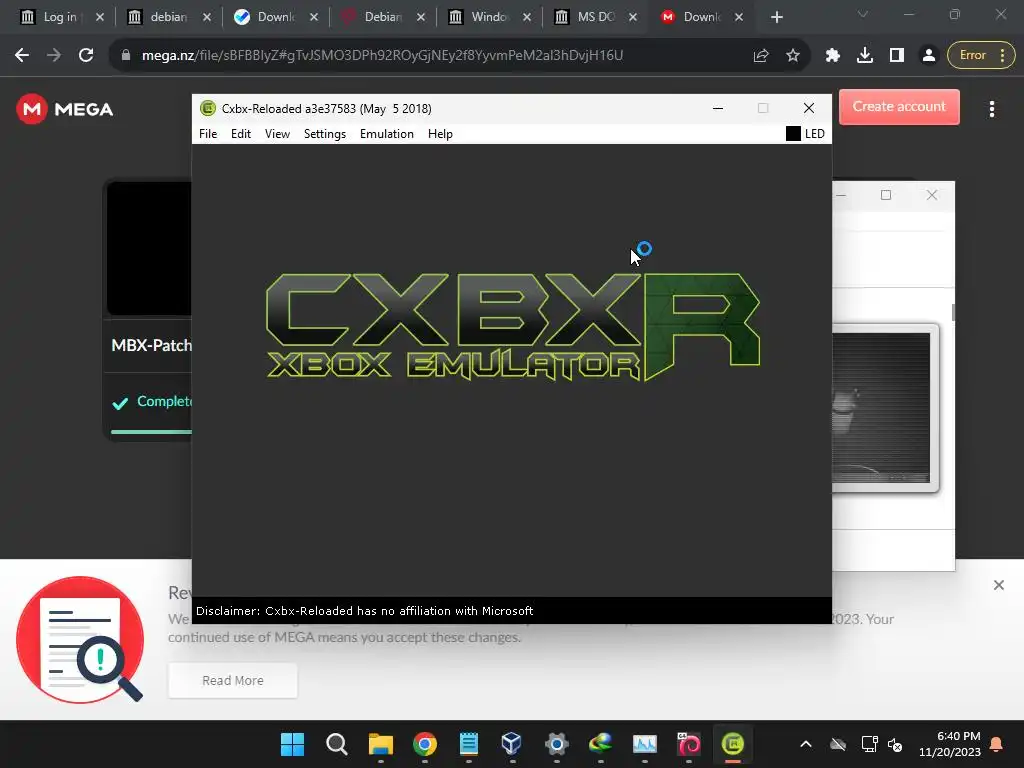Close the 'MS DO' browser tab

[633, 17]
